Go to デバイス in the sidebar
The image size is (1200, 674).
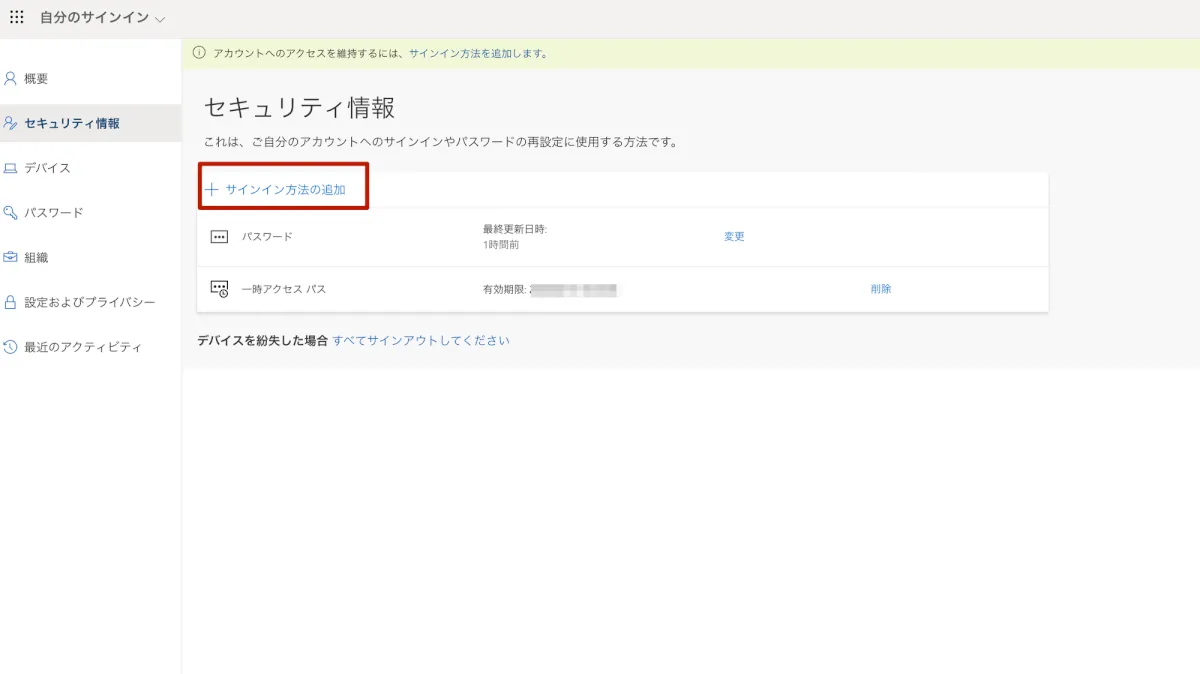pyautogui.click(x=47, y=168)
